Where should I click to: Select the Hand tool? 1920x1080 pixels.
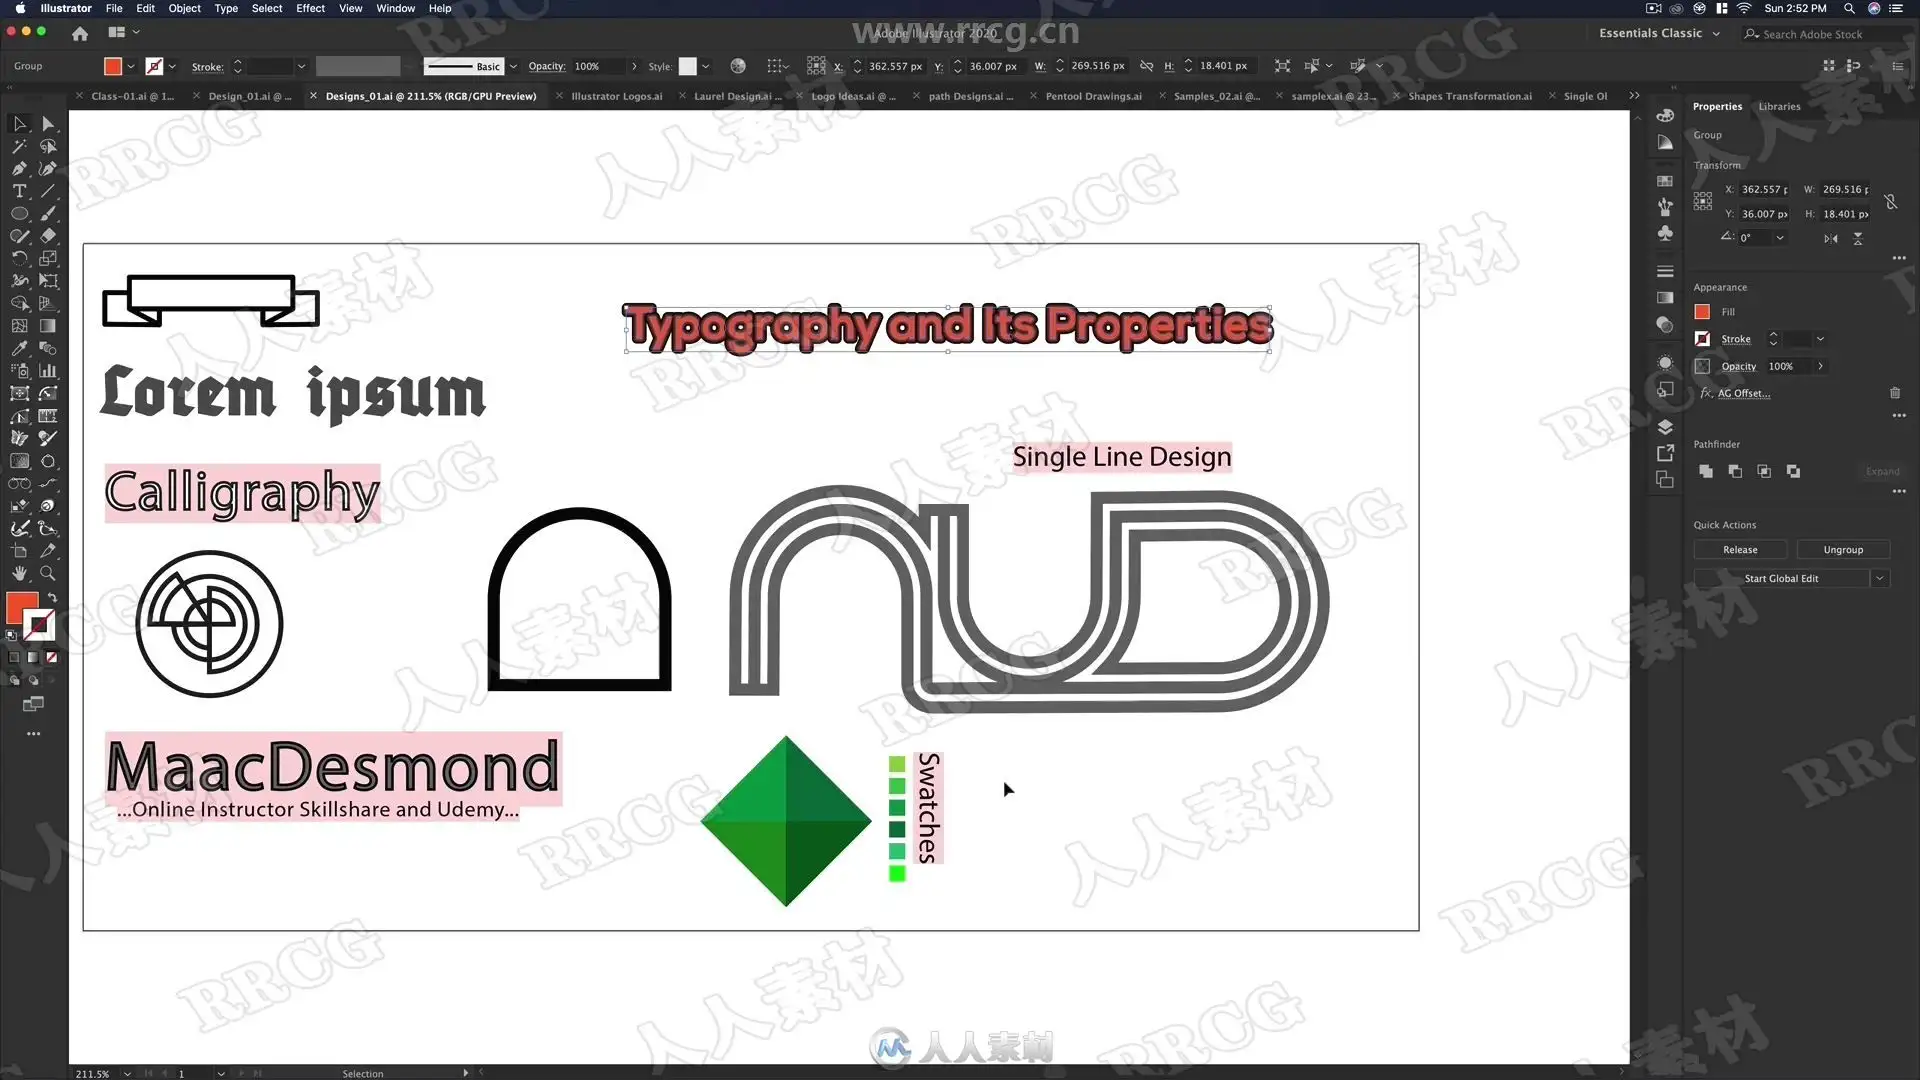(19, 574)
